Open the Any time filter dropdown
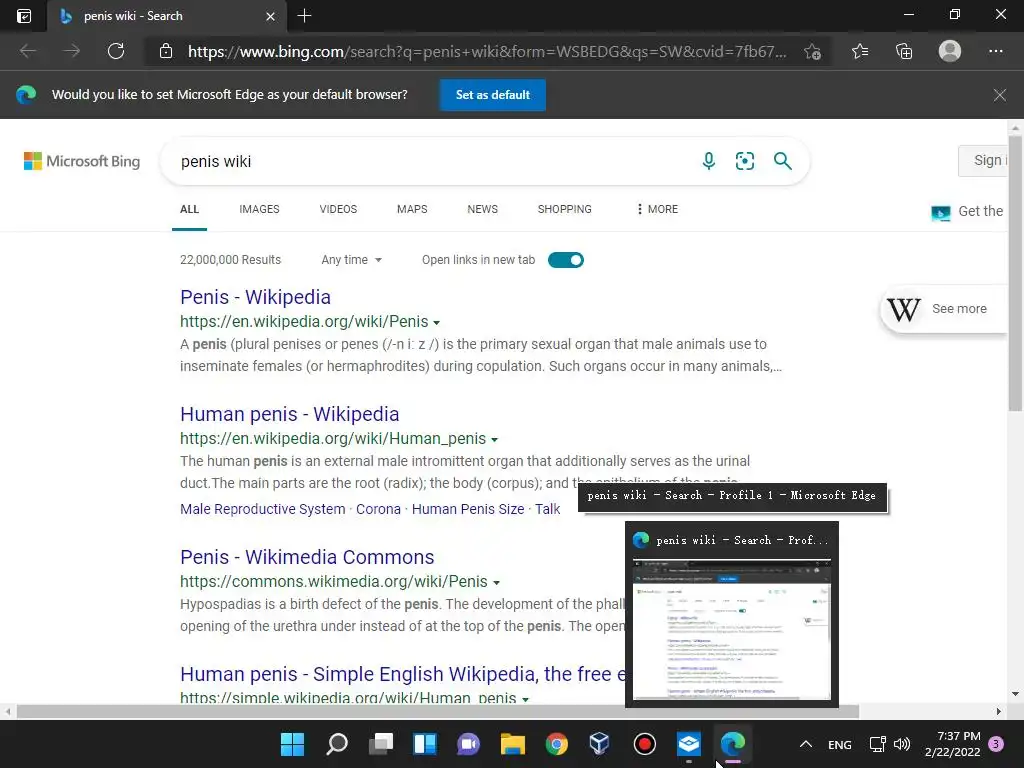 (351, 260)
